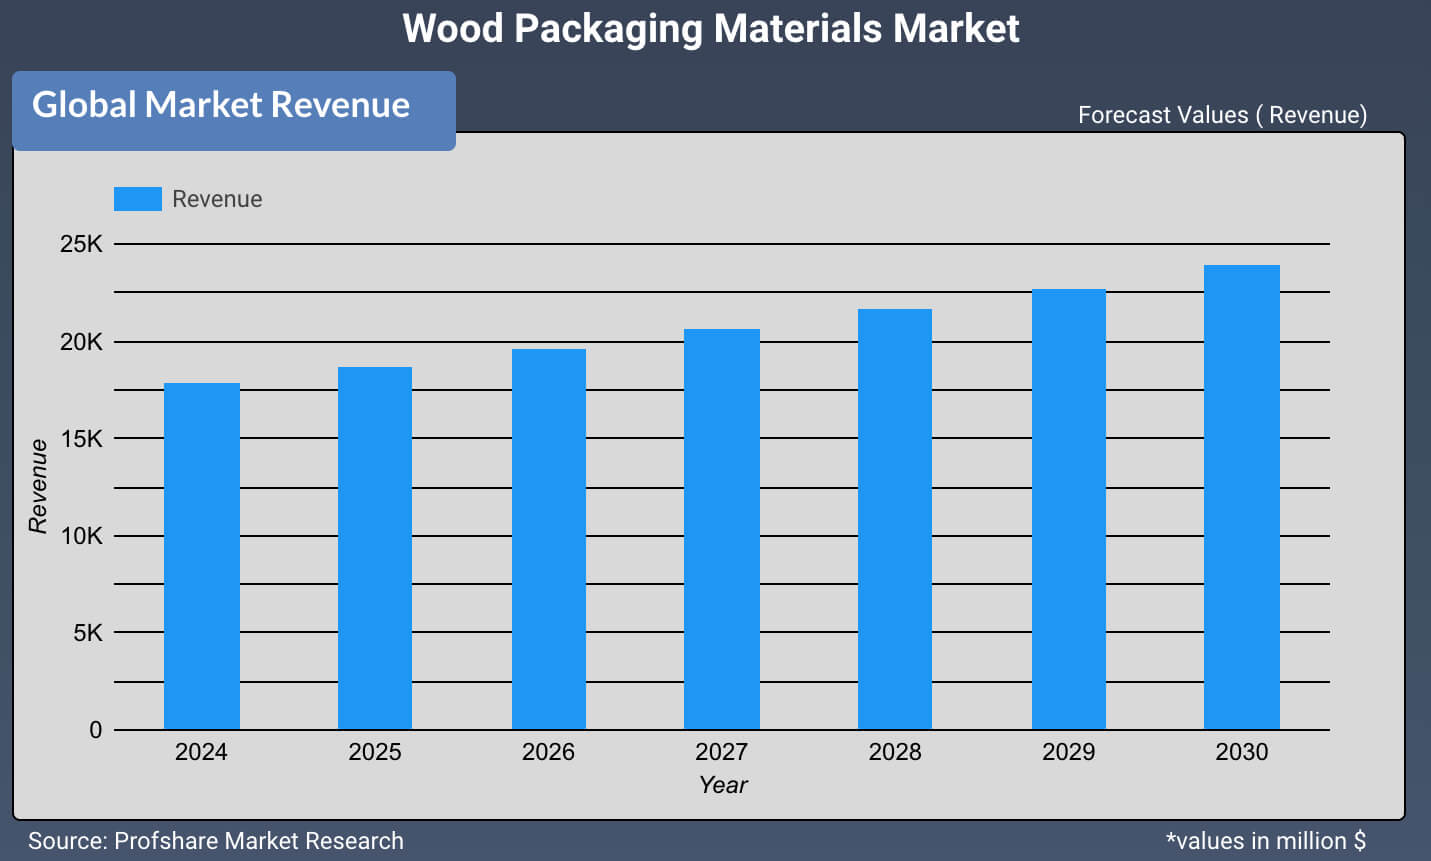Click the 2025 x-axis label
Viewport: 1431px width, 861px height.
[375, 752]
